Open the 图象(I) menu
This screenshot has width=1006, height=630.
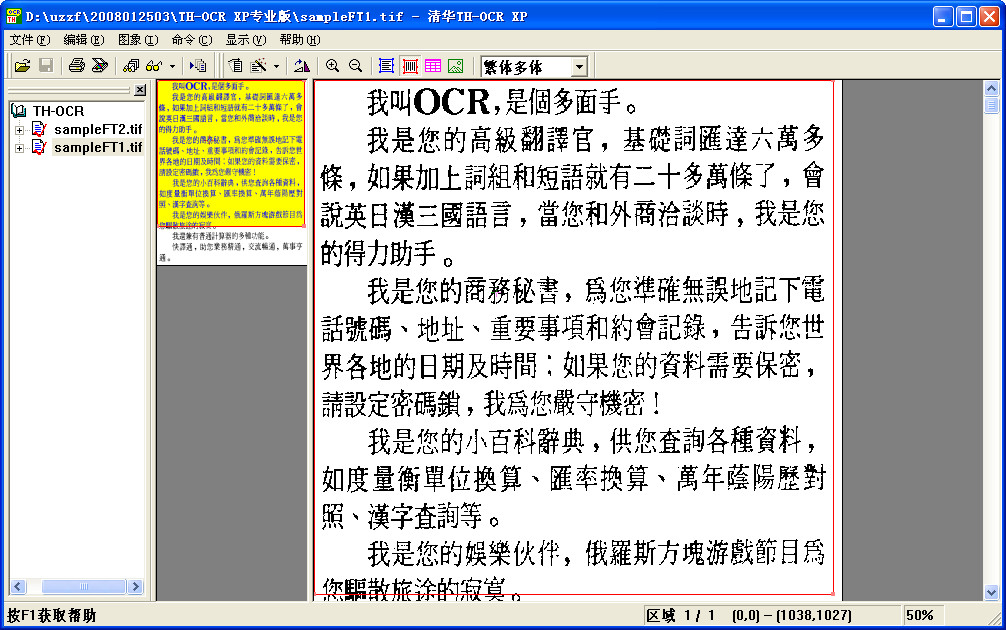click(138, 40)
